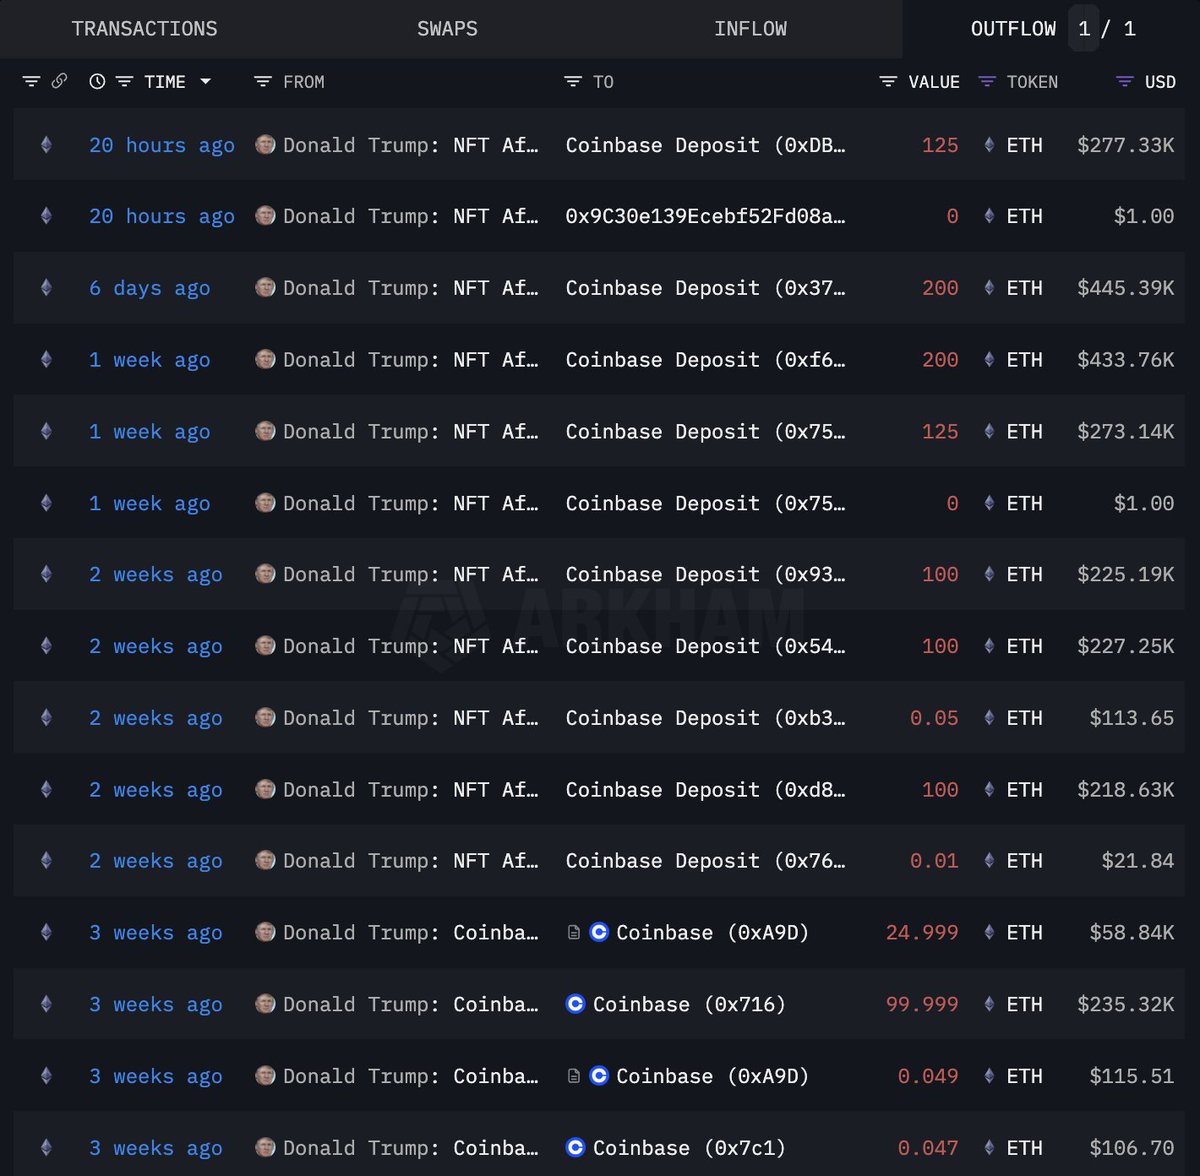
Task: Click the ETH token icon in the $235.32K row
Action: point(989,1004)
